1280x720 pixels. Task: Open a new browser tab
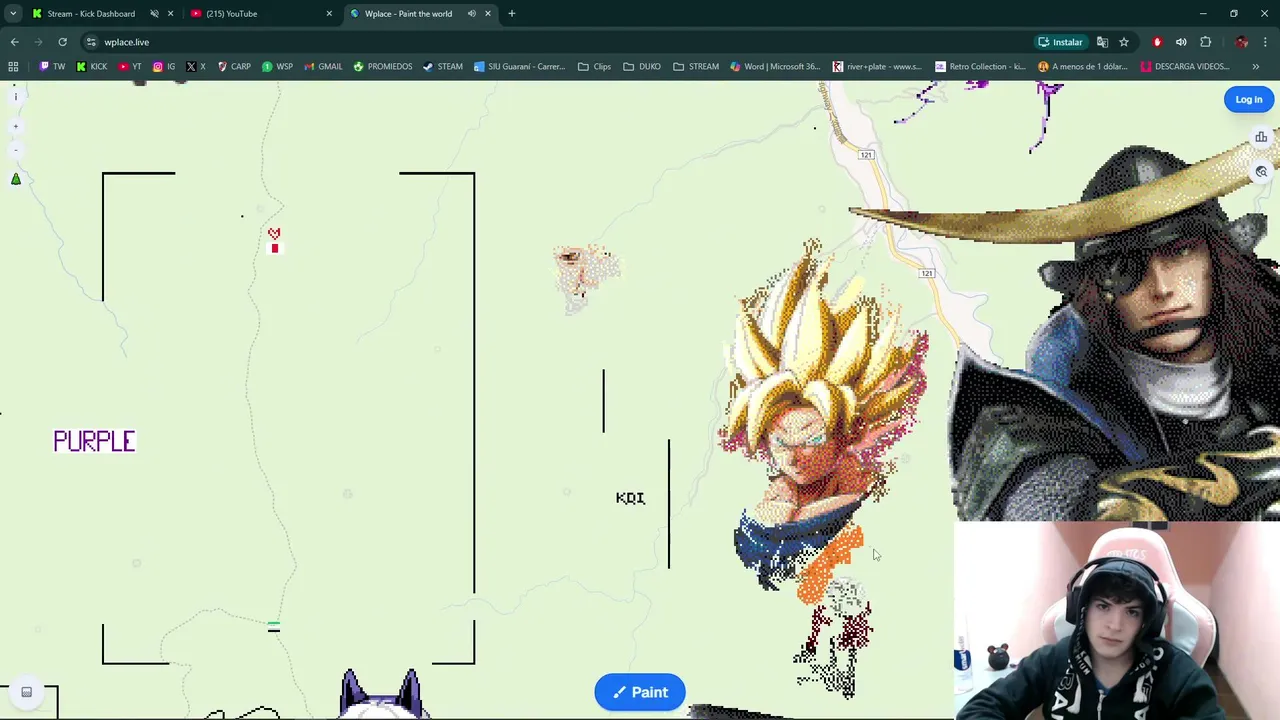click(512, 13)
